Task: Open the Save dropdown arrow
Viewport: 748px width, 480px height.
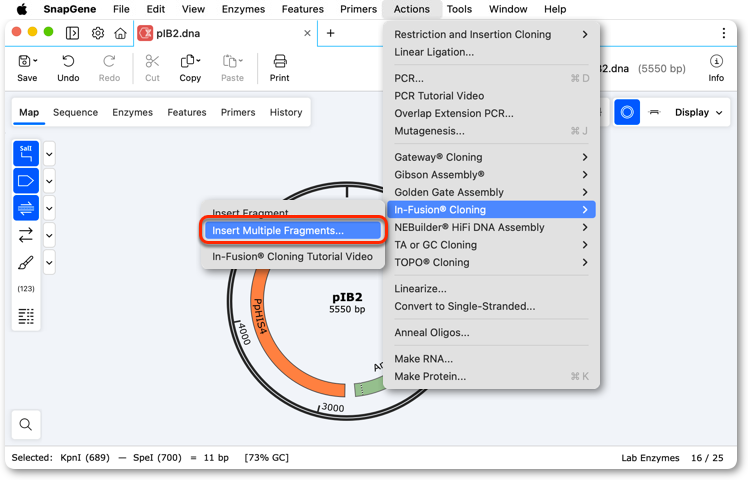Action: (36, 61)
